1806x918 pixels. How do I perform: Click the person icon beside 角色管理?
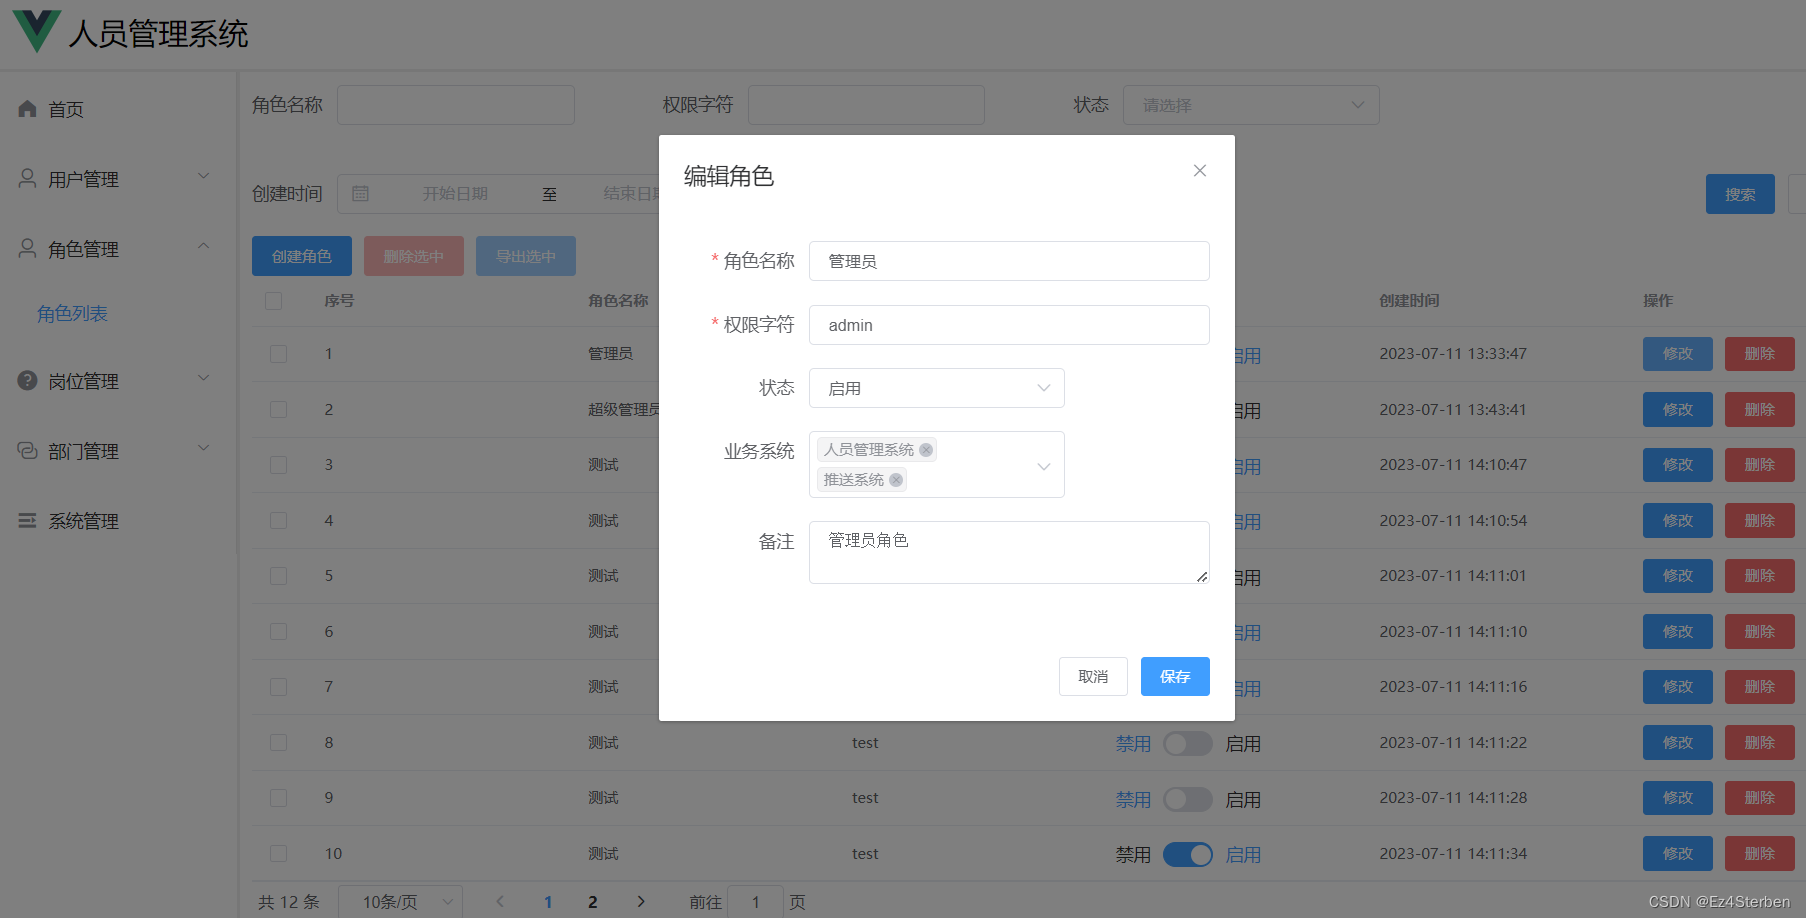(x=27, y=248)
